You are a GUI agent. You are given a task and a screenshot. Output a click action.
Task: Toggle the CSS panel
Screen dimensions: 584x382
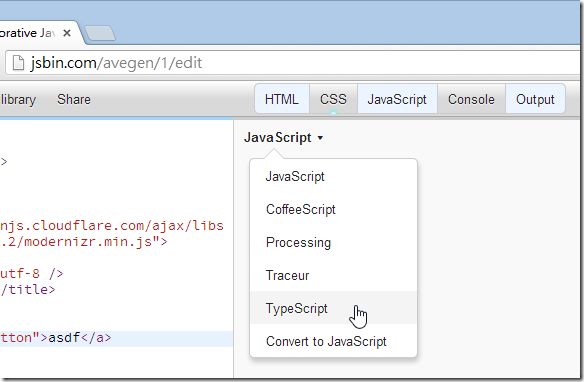[x=333, y=99]
